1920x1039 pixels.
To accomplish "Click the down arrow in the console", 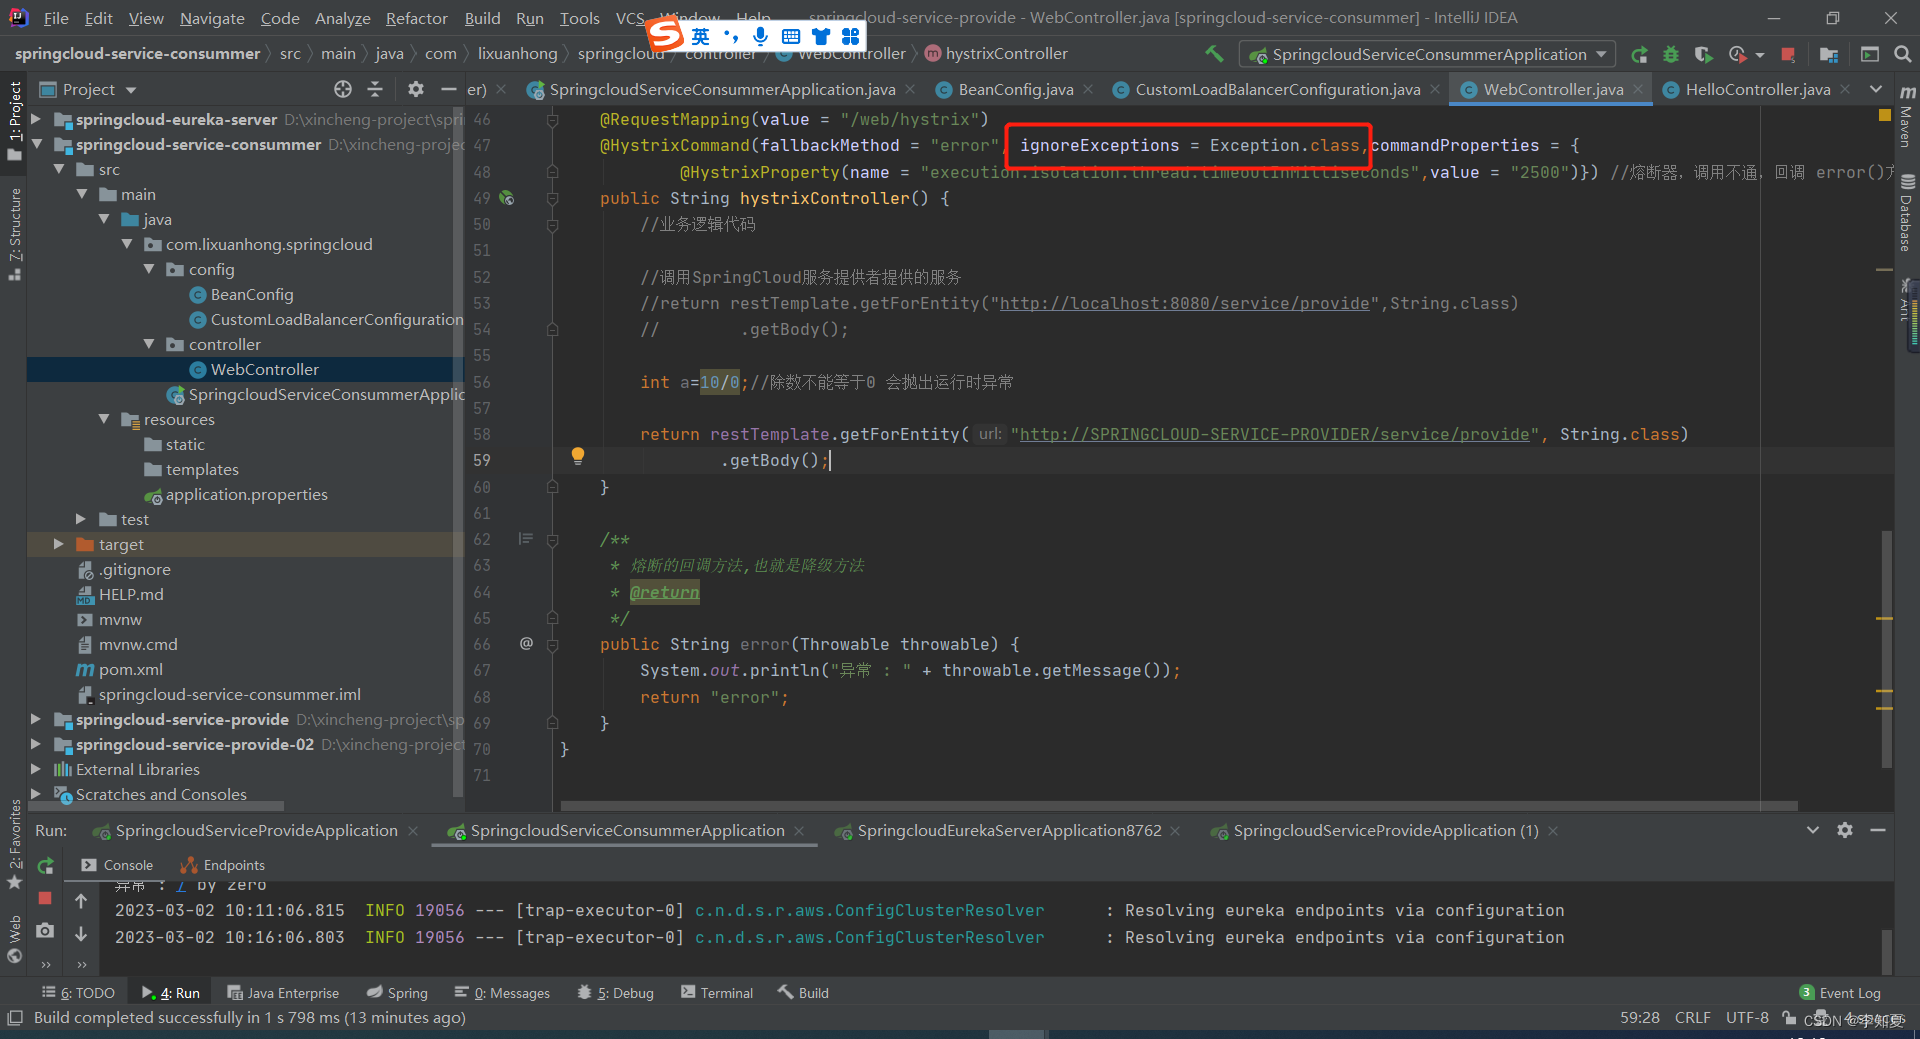I will 81,933.
